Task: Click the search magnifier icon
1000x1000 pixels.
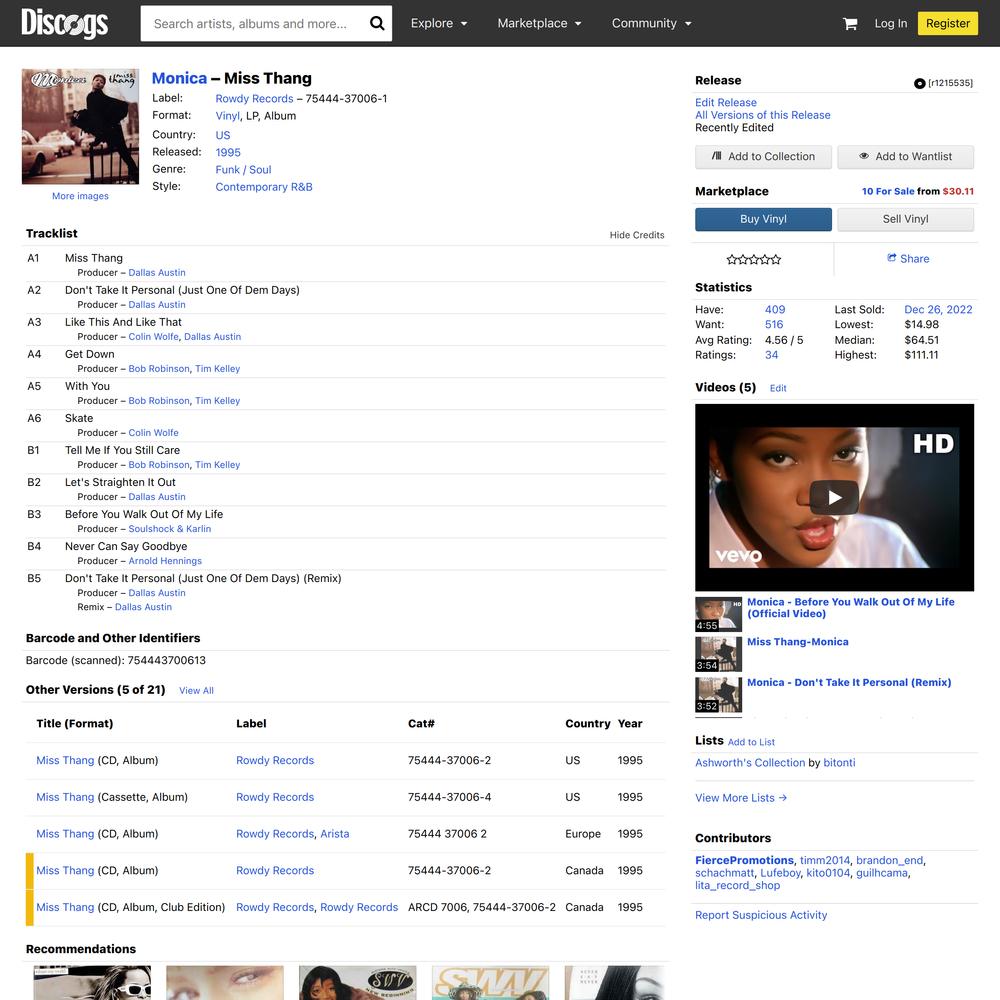Action: (377, 24)
